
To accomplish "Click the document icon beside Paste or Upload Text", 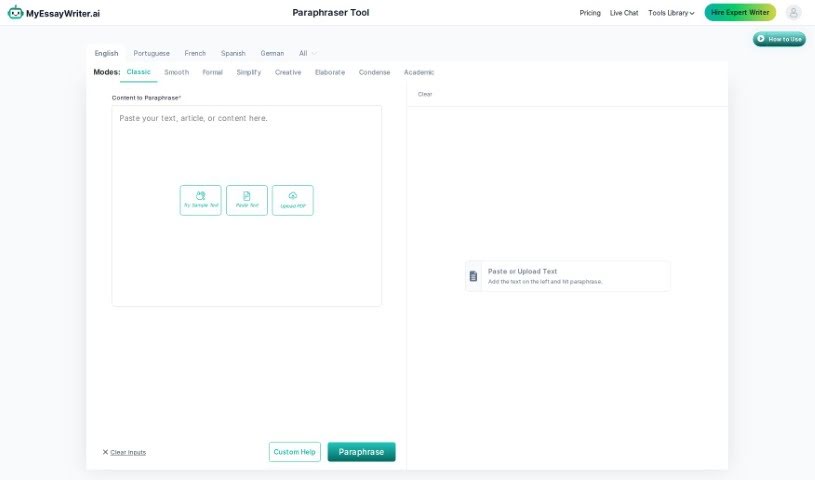I will [x=474, y=276].
